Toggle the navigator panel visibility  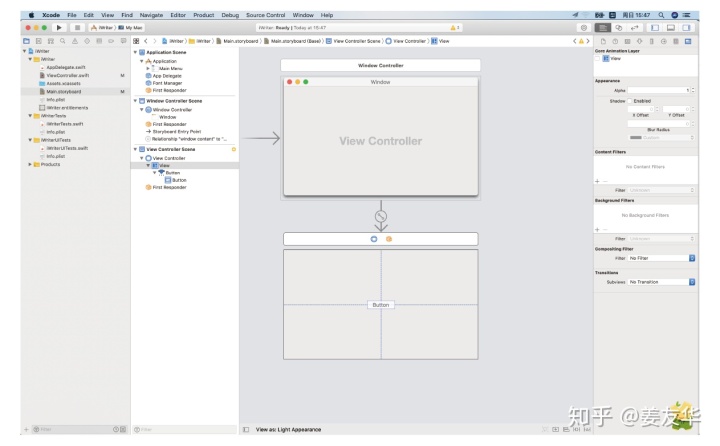coord(655,28)
